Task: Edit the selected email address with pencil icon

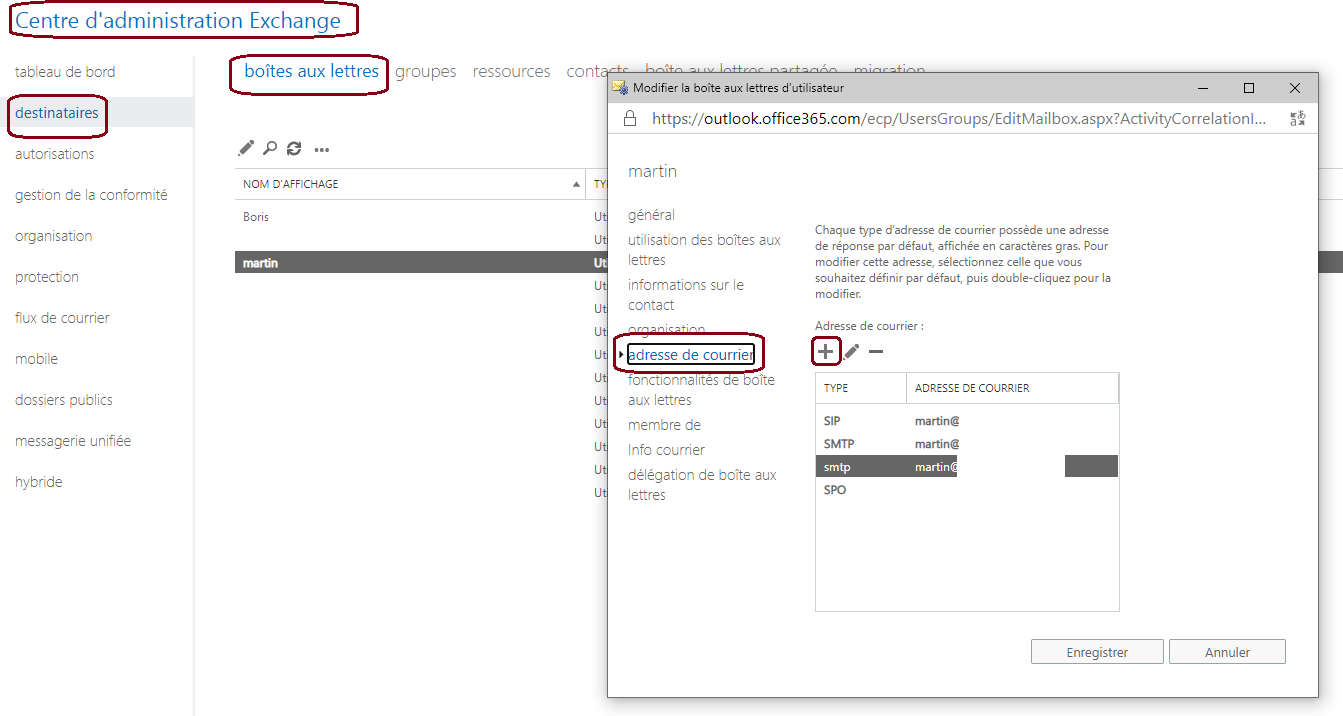Action: (x=851, y=351)
